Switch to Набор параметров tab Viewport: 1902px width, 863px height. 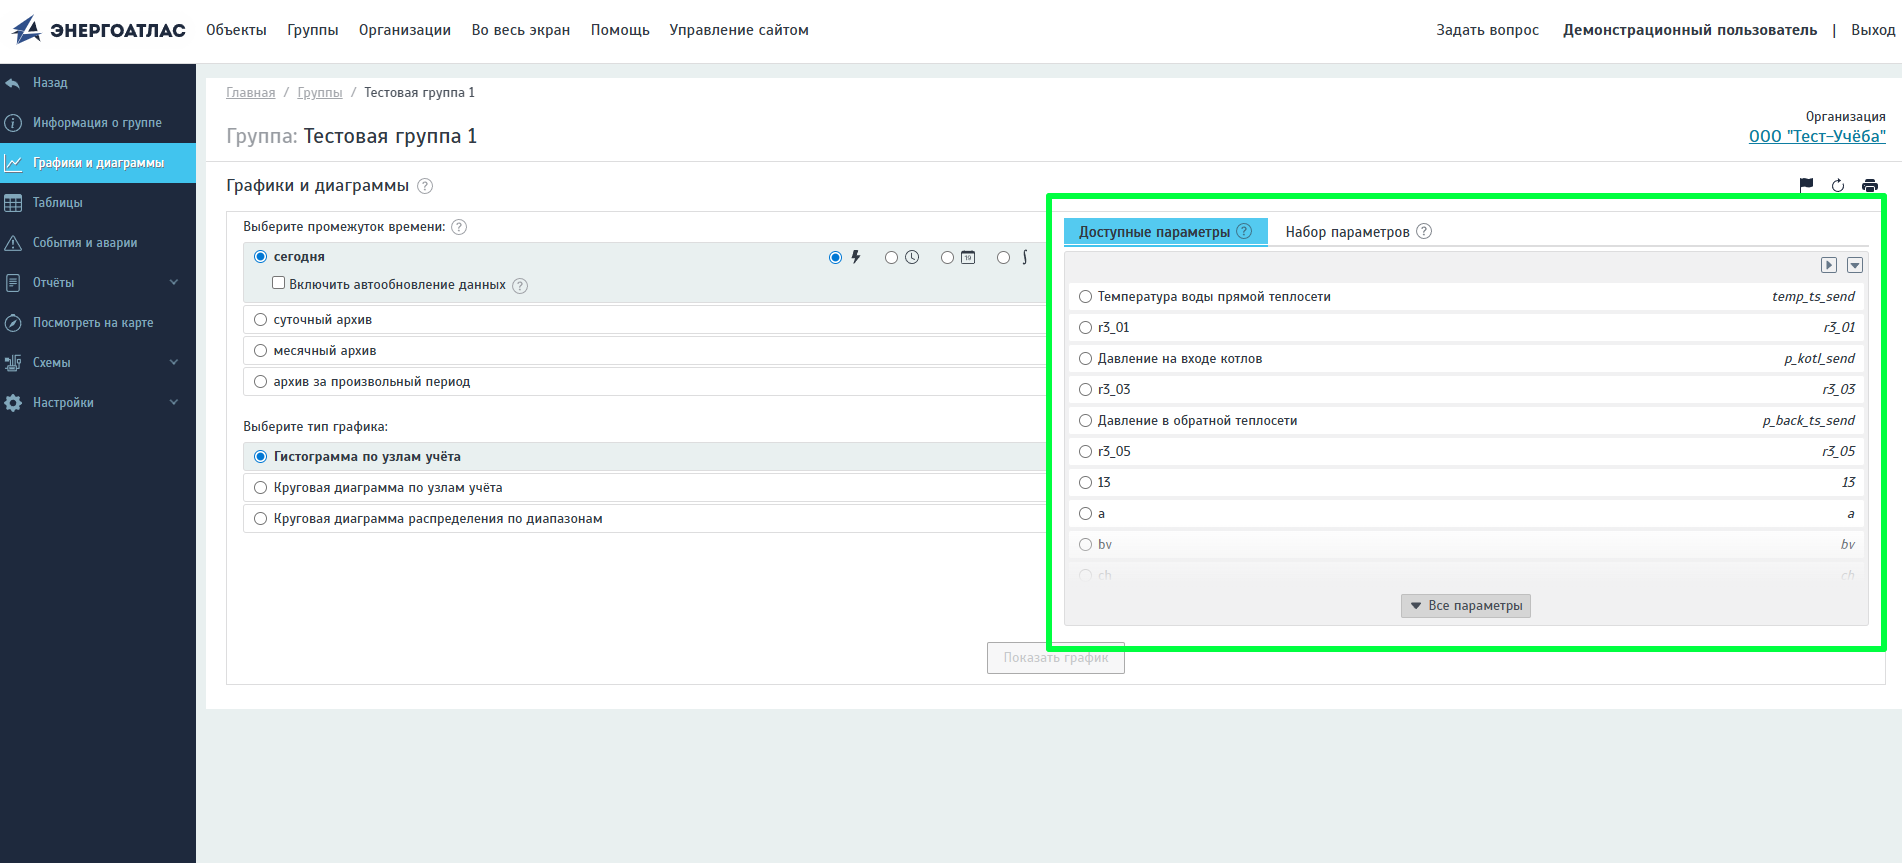(1347, 232)
